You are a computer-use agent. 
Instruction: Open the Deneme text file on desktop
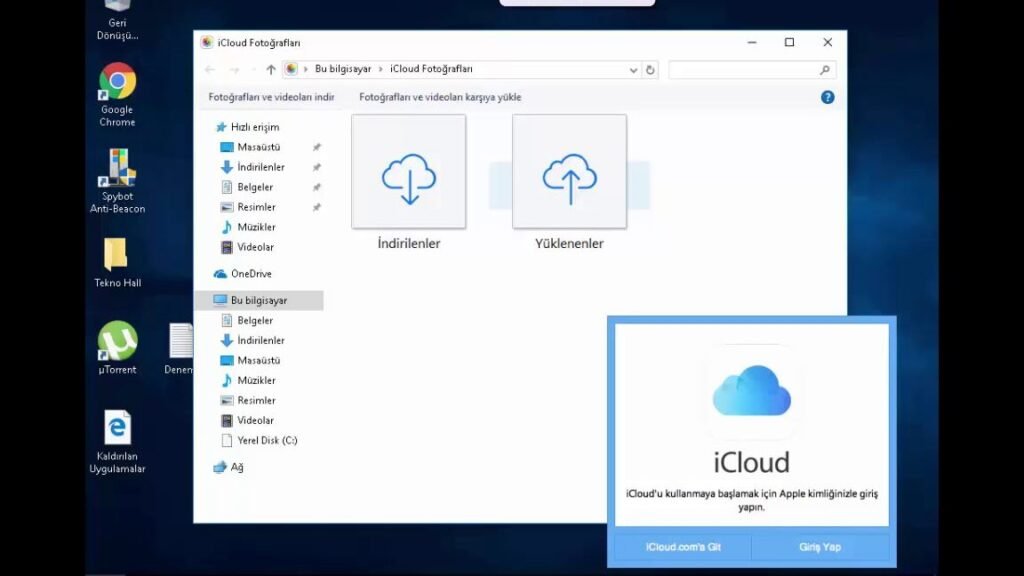pos(180,349)
